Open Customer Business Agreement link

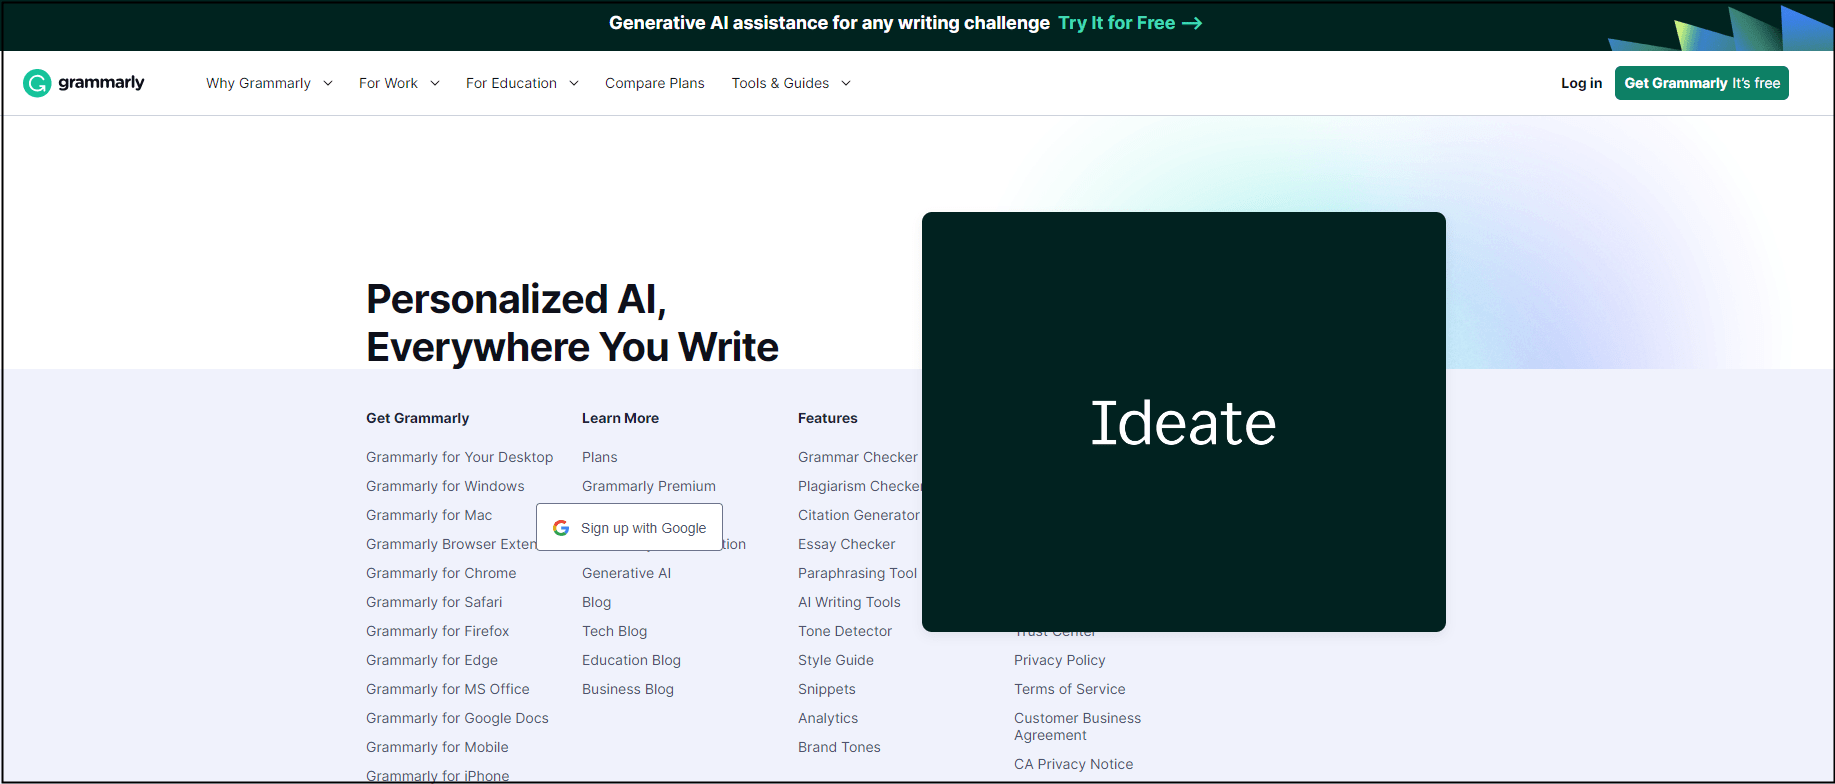tap(1077, 726)
